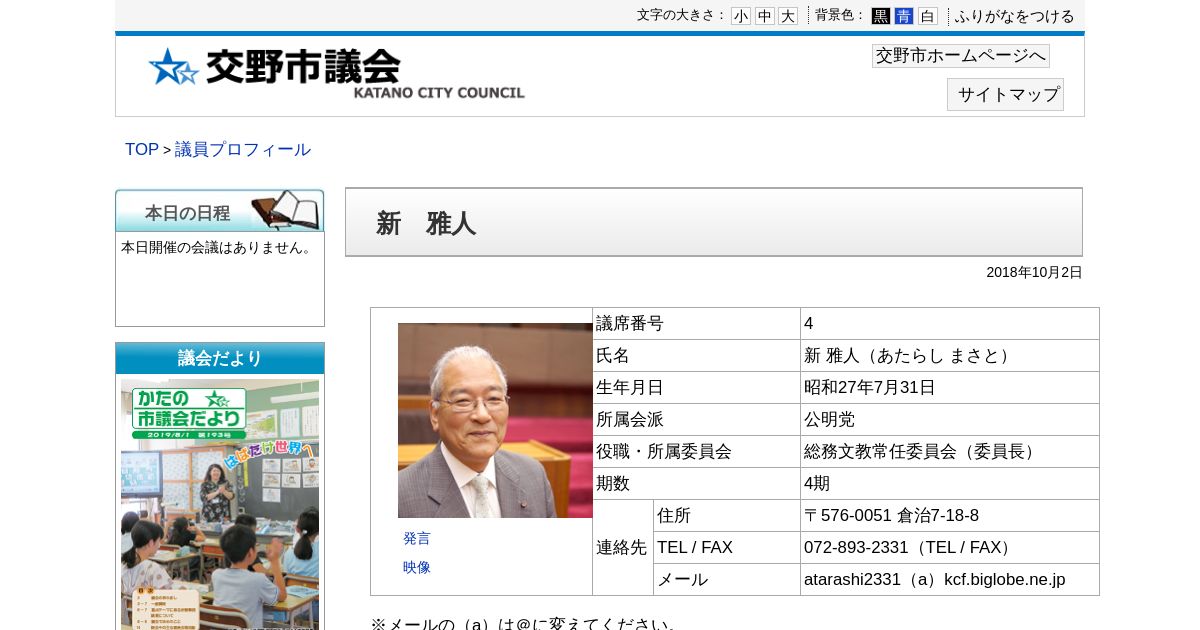Click the 役職・所属委員会 label cell
The image size is (1200, 630).
click(x=696, y=452)
